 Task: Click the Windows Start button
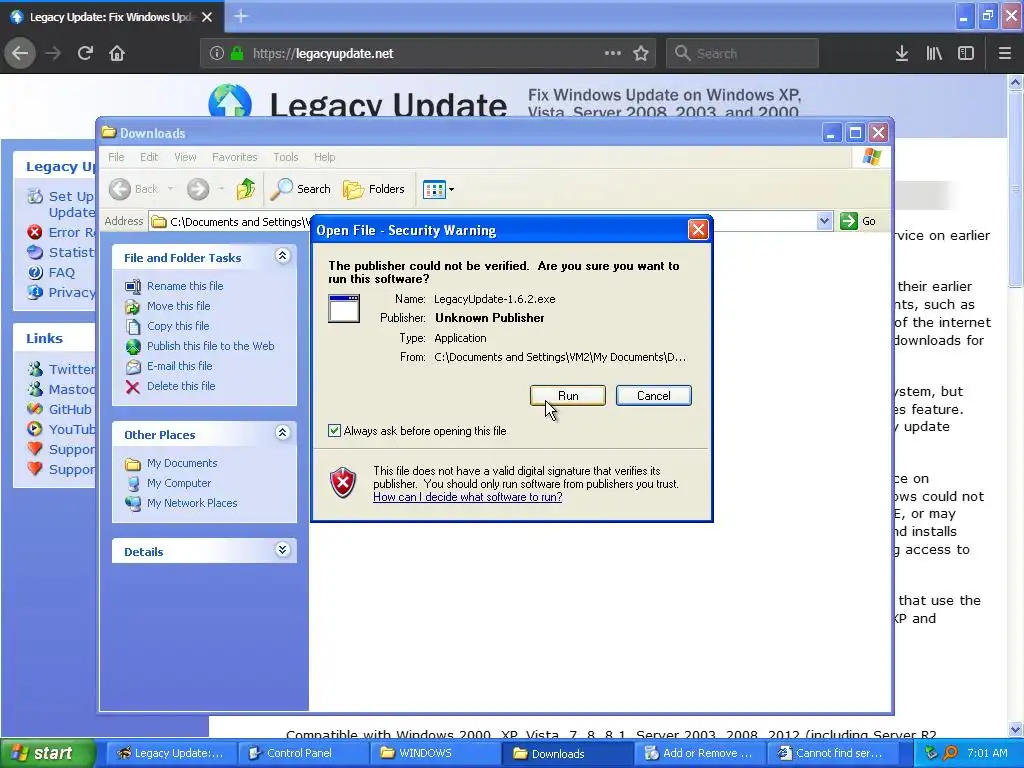(x=48, y=753)
